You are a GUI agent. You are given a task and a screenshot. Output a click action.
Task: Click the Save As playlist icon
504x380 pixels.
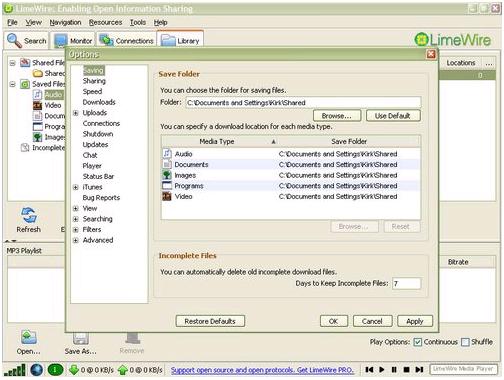point(81,338)
